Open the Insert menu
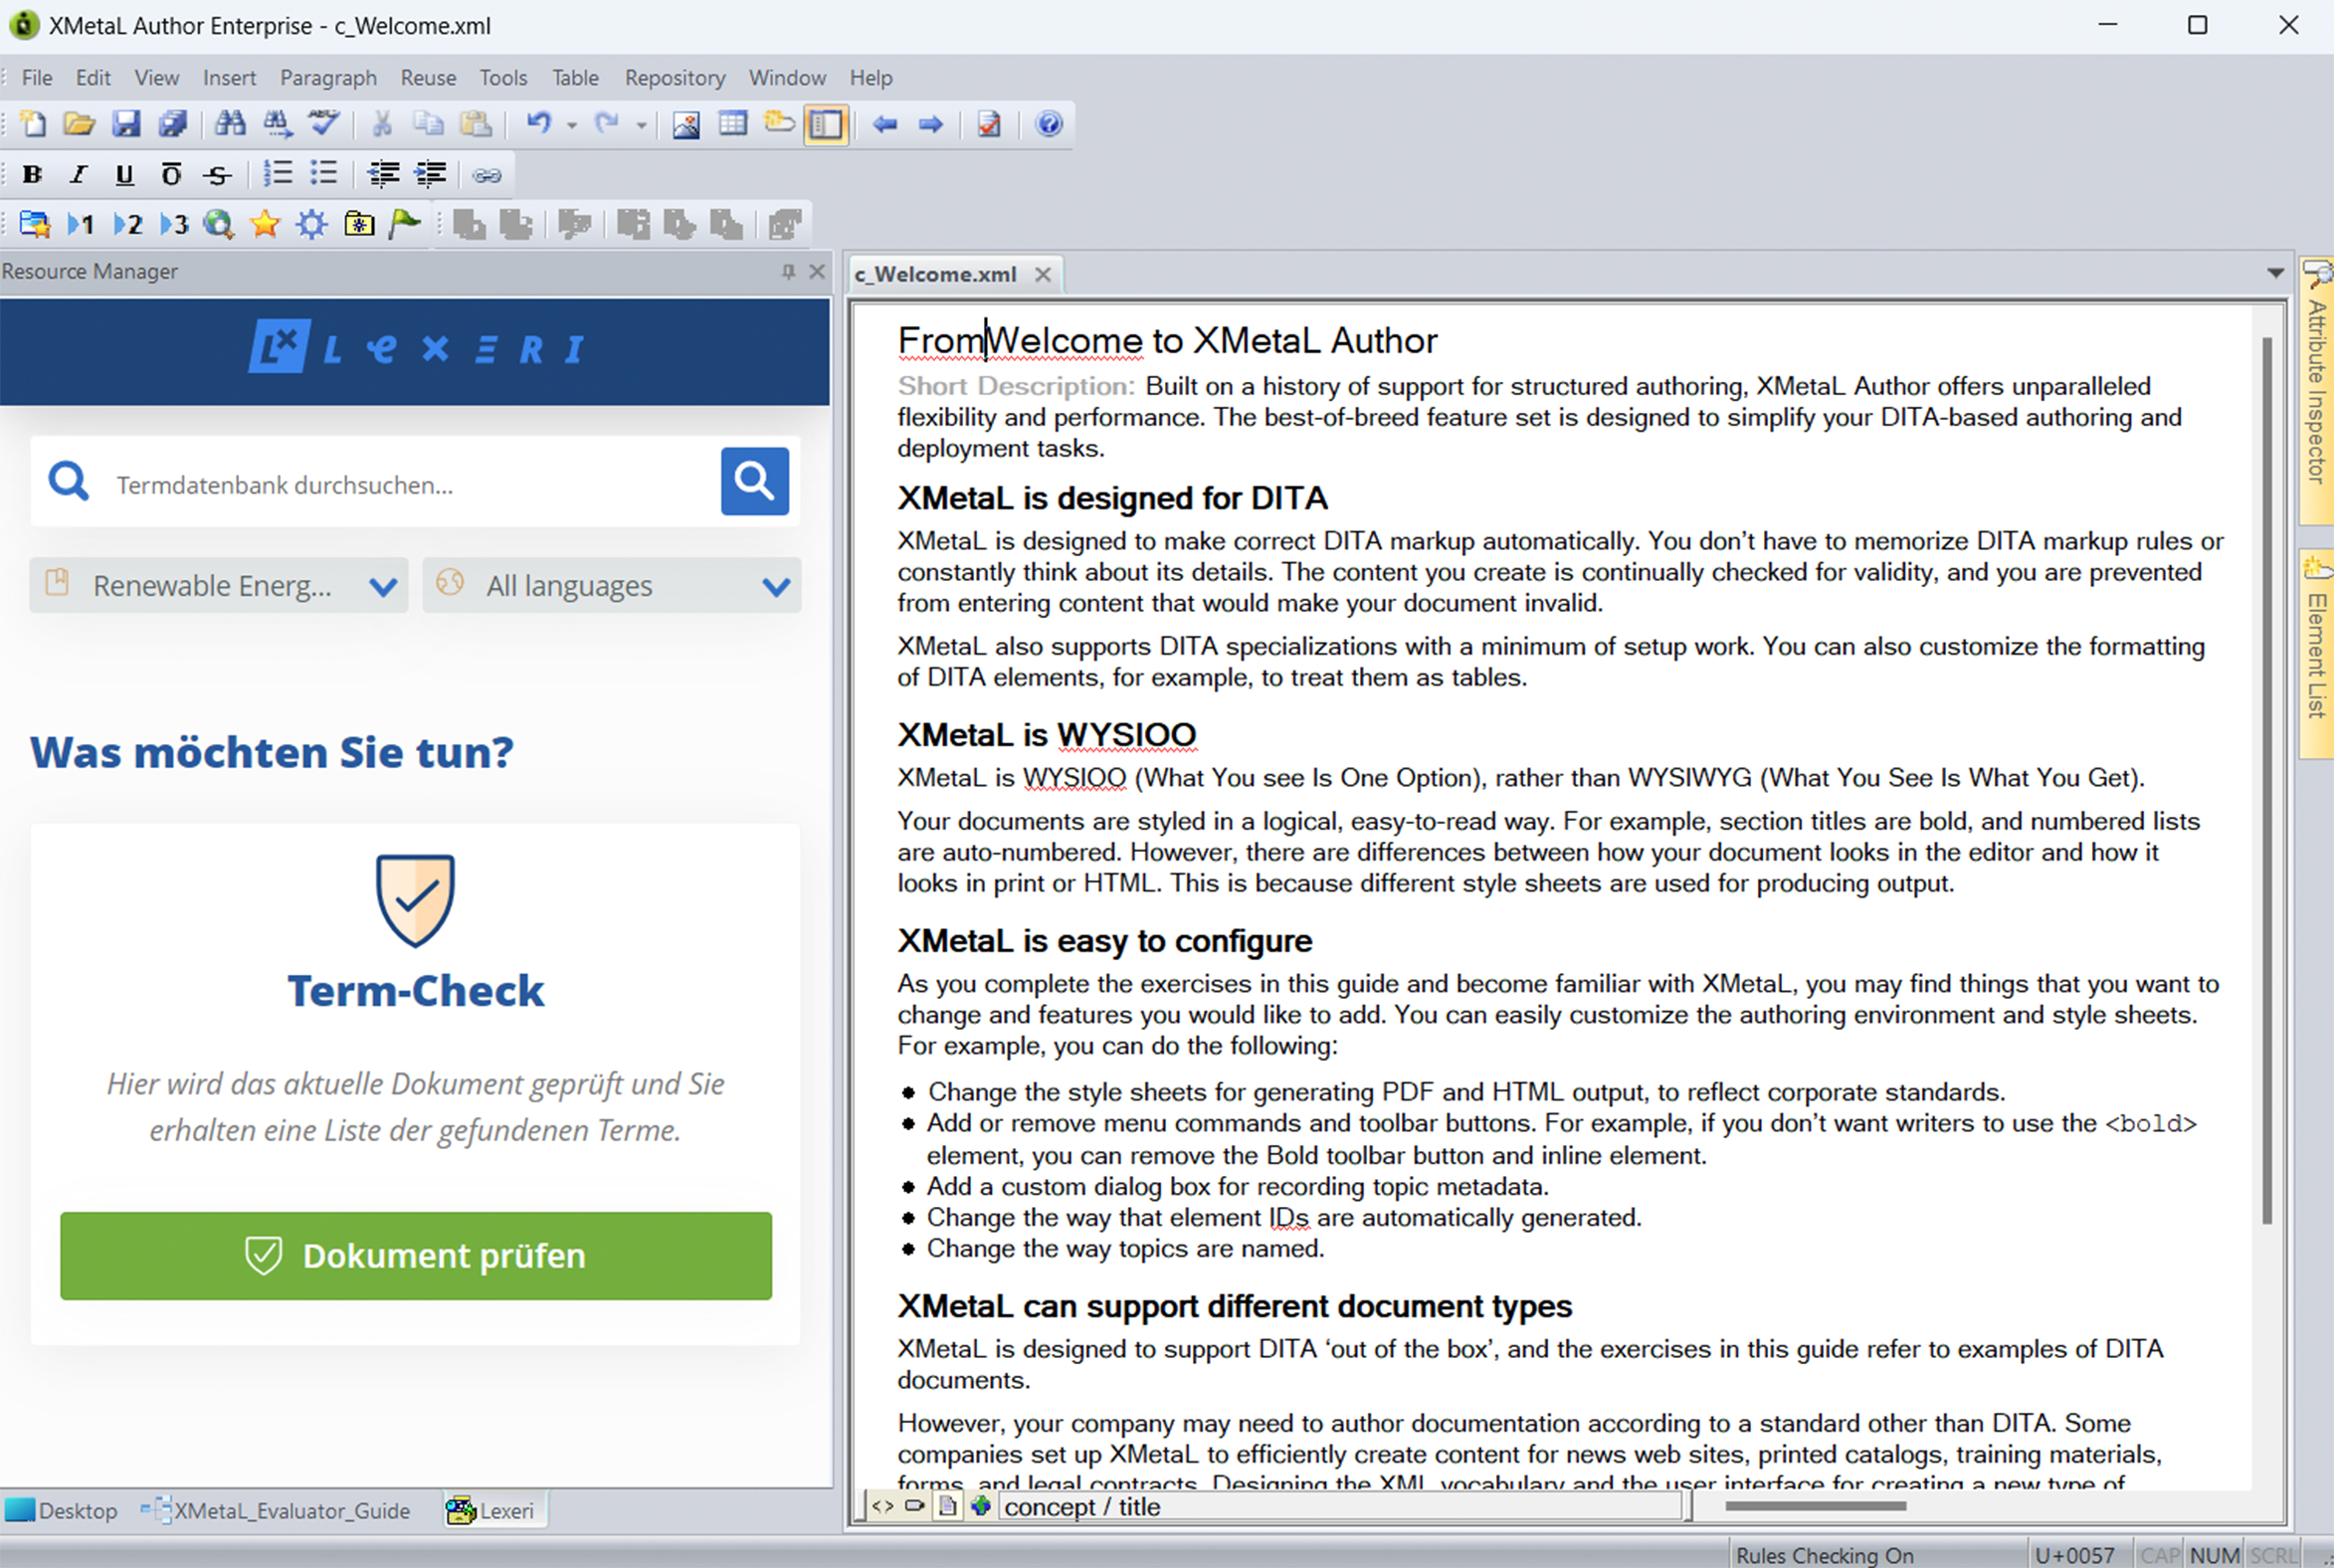Viewport: 2334px width, 1568px height. (229, 78)
